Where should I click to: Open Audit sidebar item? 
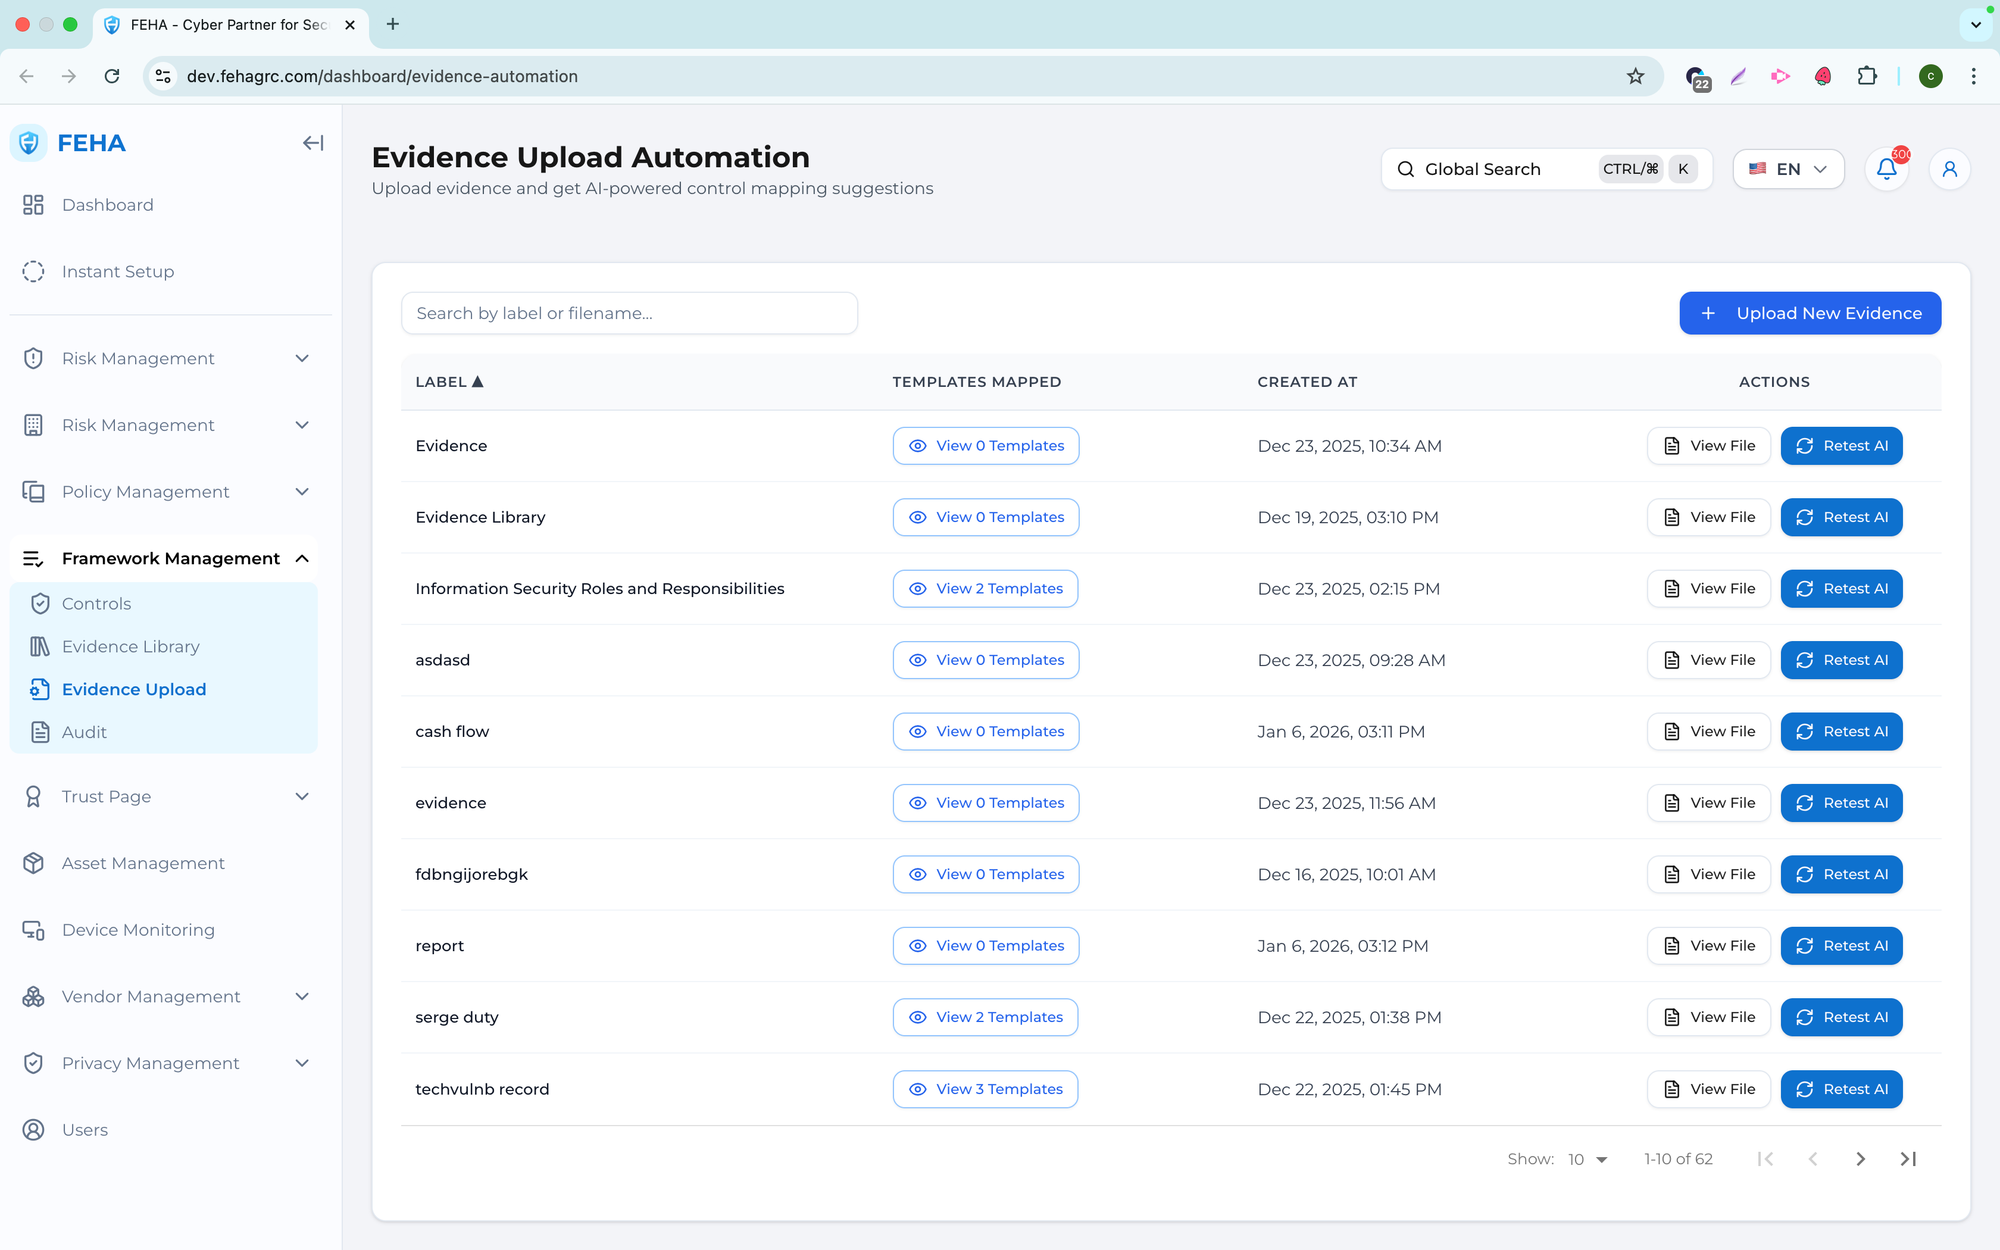[x=84, y=732]
